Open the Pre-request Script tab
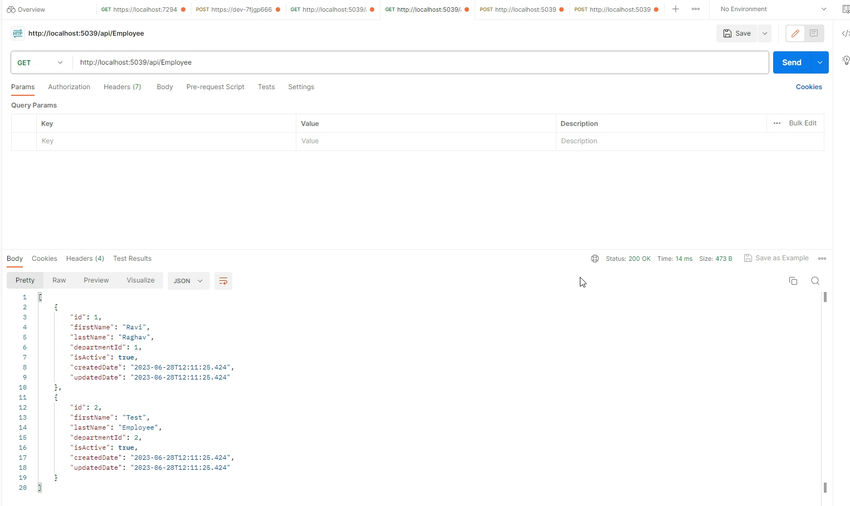Screen dimensions: 850x506 click(215, 87)
